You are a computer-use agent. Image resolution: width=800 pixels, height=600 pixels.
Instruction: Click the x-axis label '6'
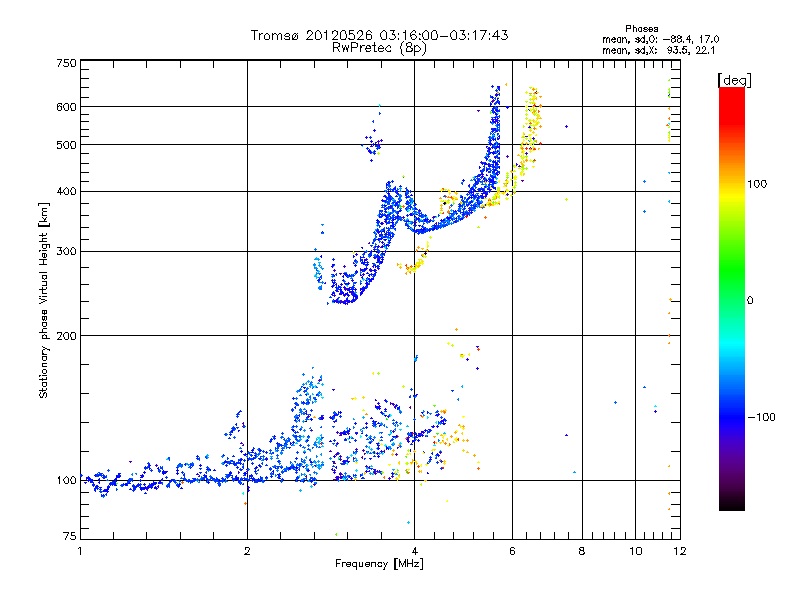[x=512, y=551]
